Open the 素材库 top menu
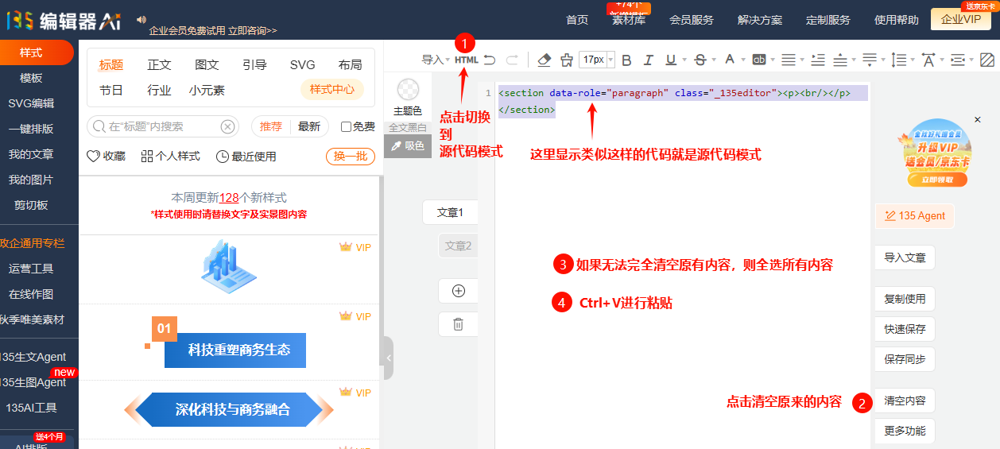The image size is (1000, 449). 630,20
